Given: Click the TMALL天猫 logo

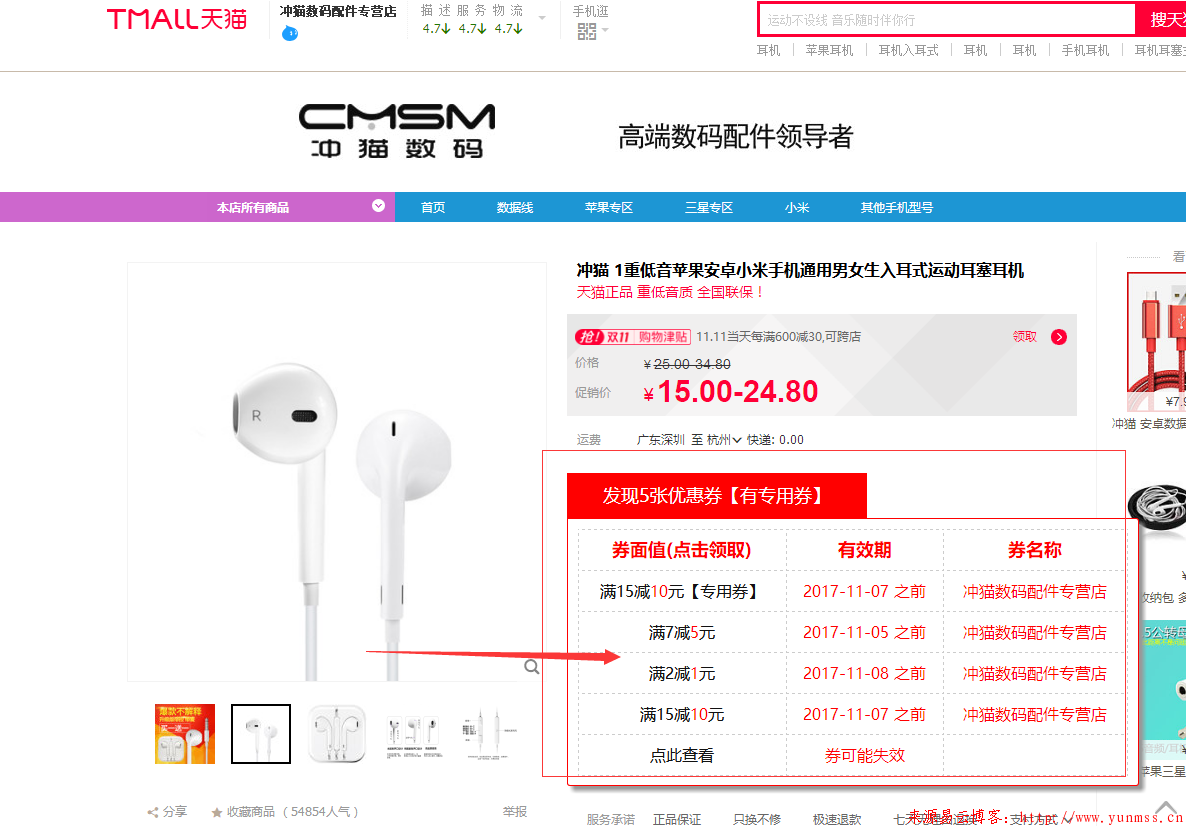Looking at the screenshot, I should [x=176, y=20].
